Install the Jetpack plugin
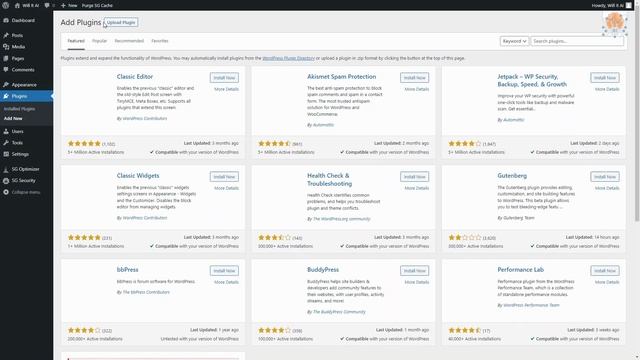 click(604, 78)
